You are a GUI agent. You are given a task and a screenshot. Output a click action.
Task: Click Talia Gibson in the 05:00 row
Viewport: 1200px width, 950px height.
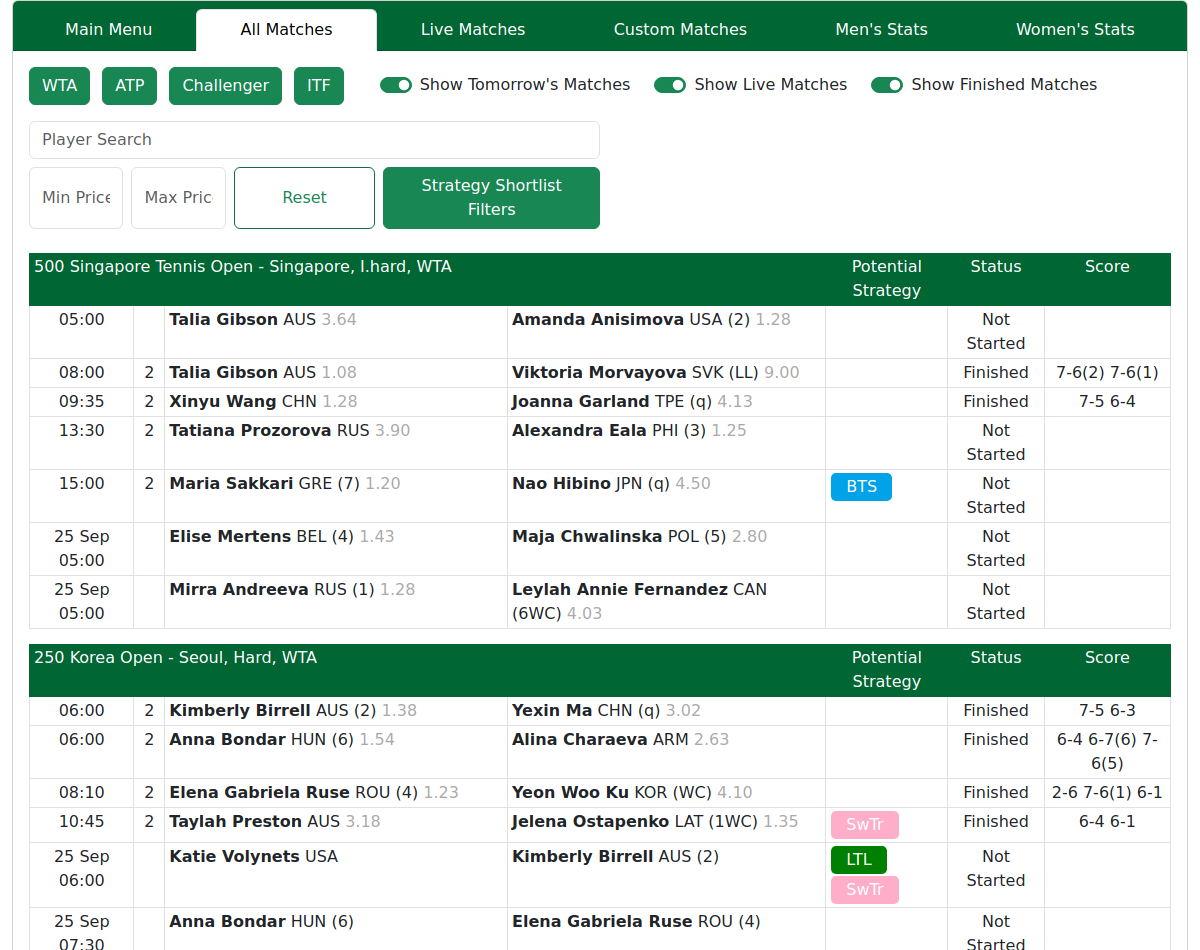223,320
